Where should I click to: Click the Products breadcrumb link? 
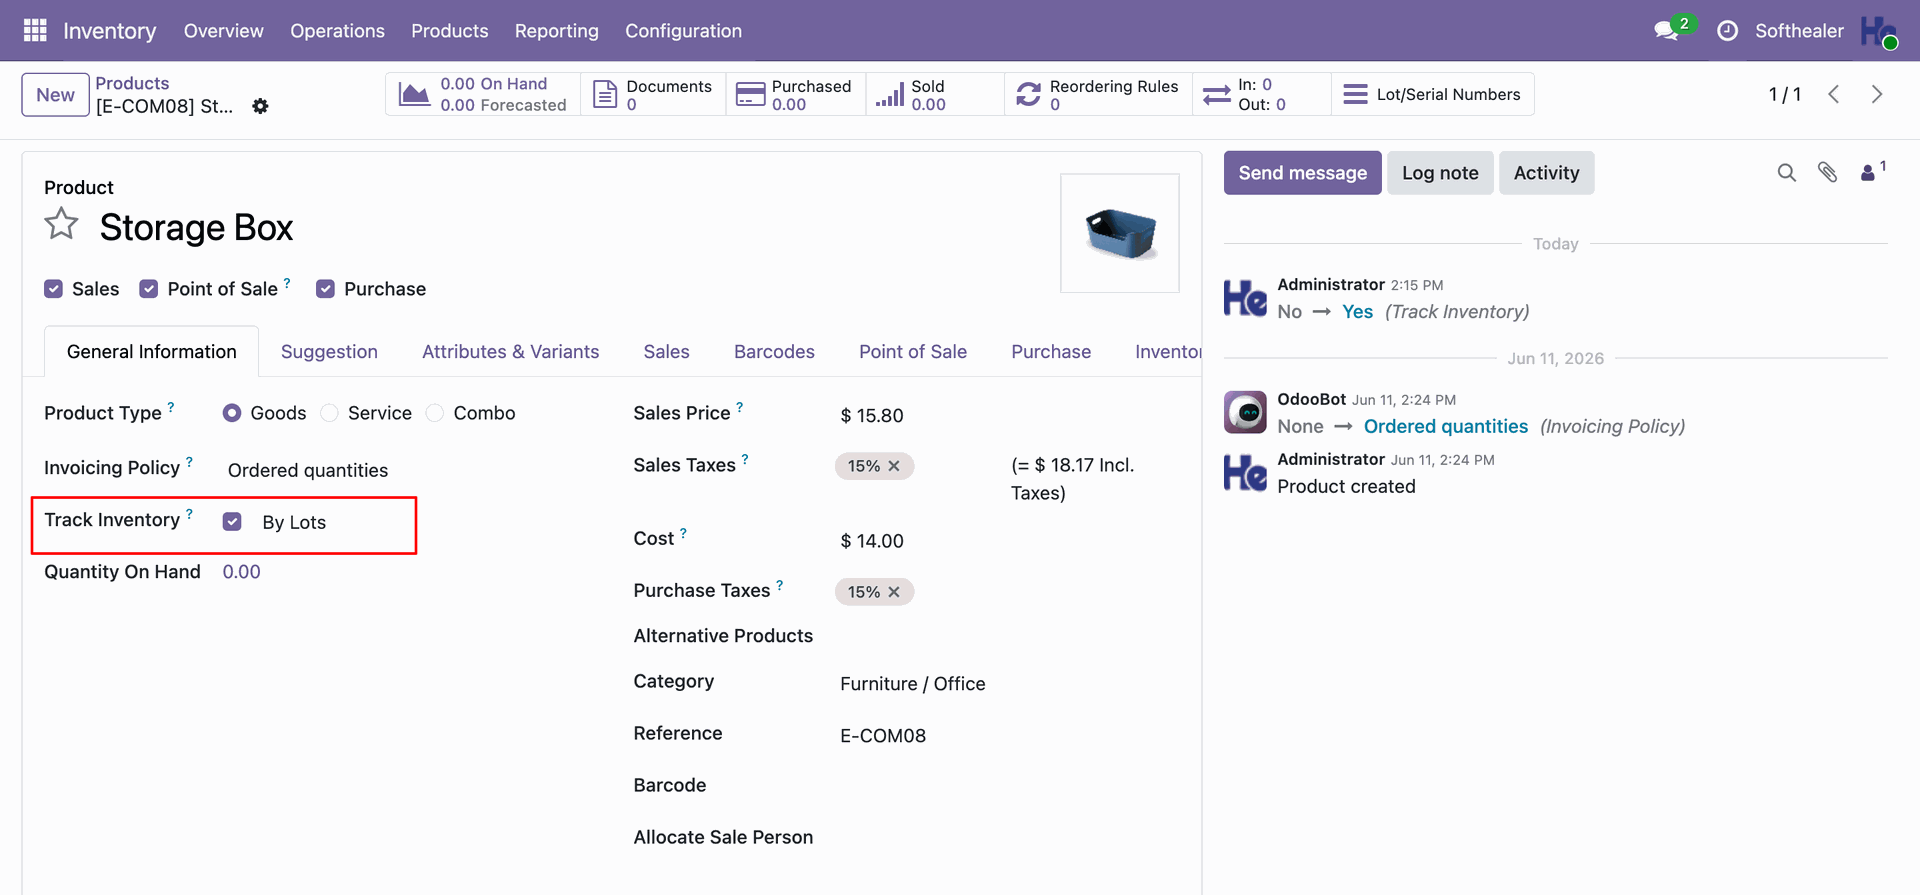pos(132,83)
